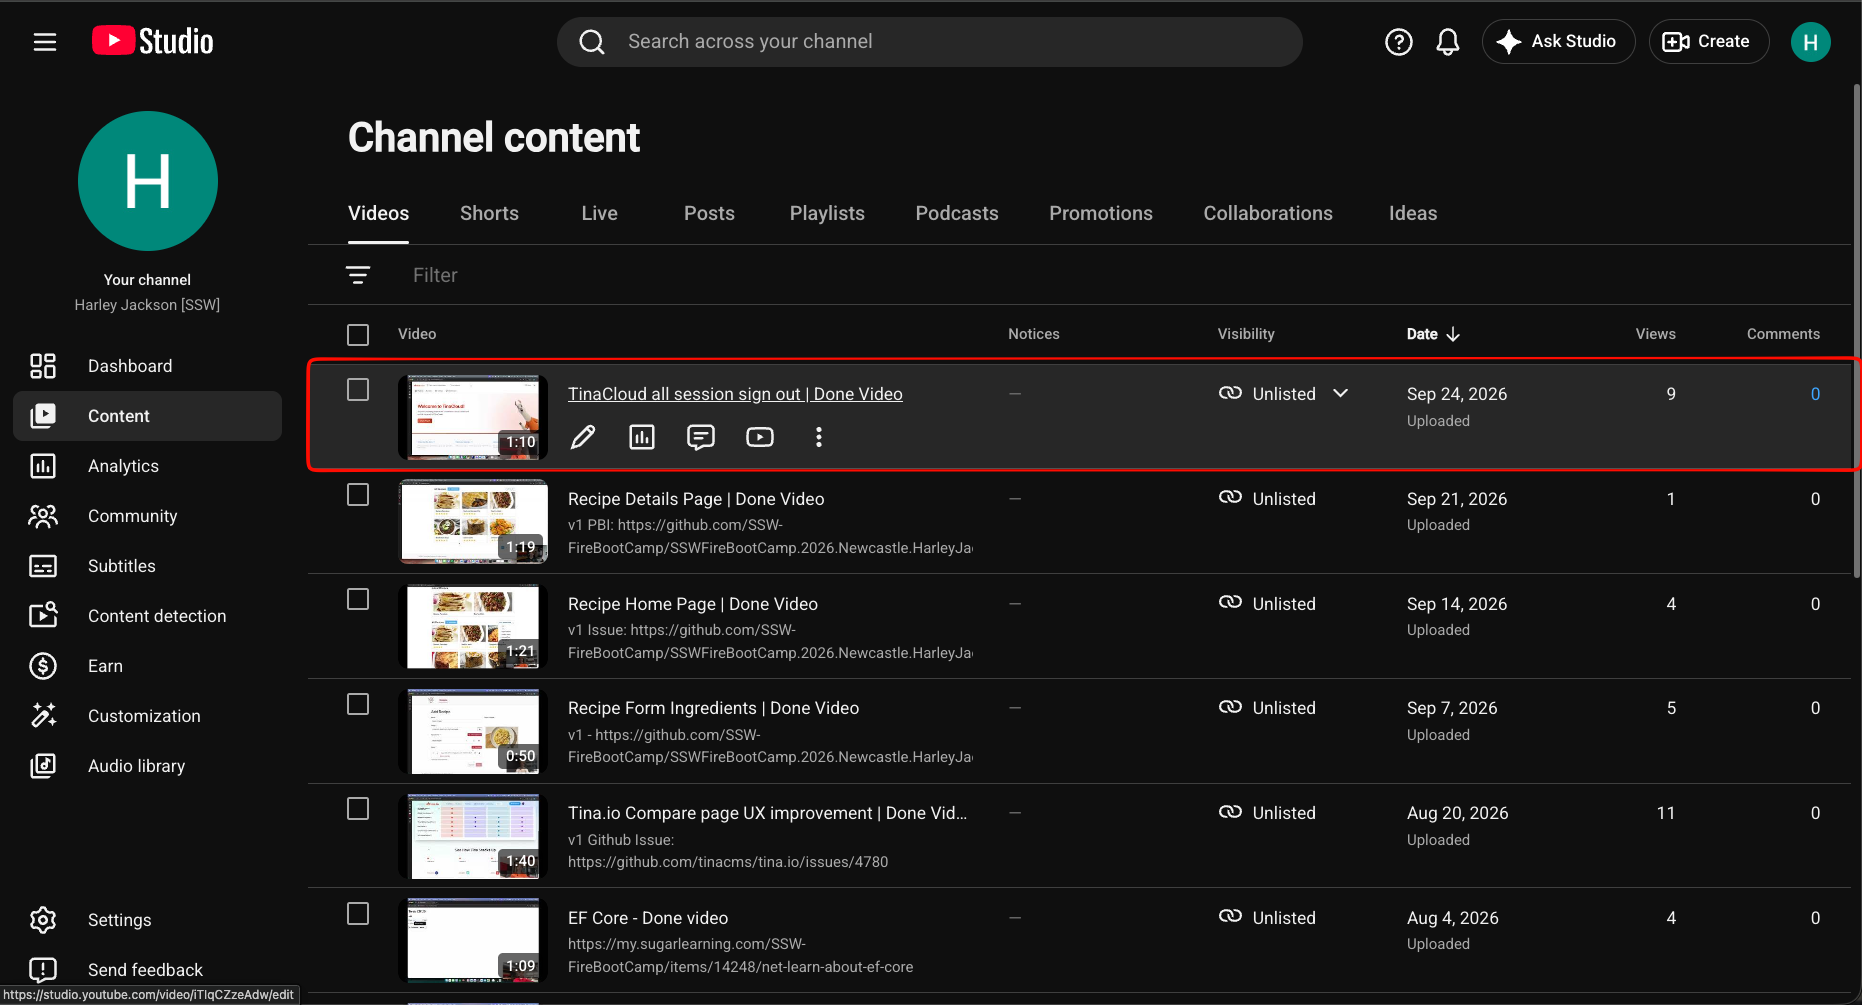Viewport: 1862px width, 1005px height.
Task: Check the TinaCloud all session sign out video
Action: (x=358, y=390)
